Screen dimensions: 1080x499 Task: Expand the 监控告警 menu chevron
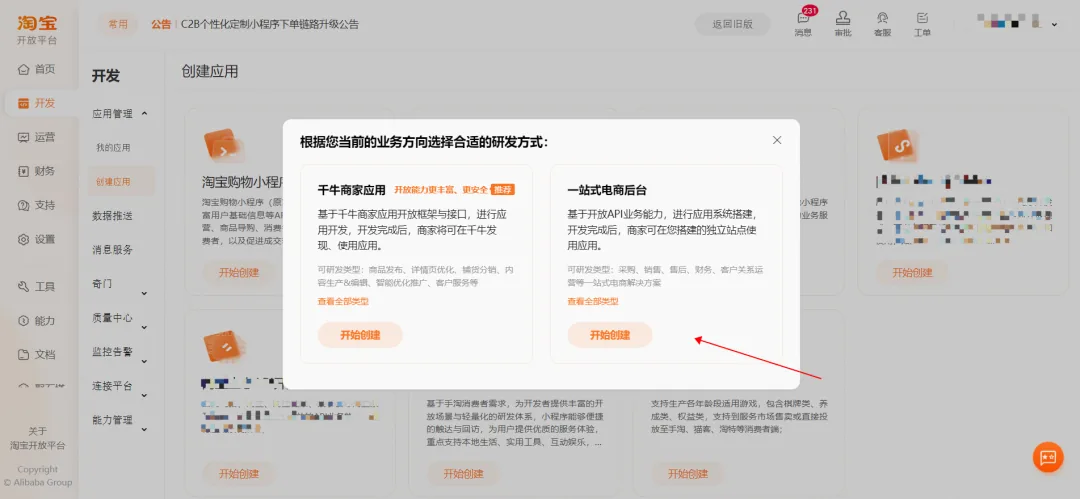(x=145, y=361)
